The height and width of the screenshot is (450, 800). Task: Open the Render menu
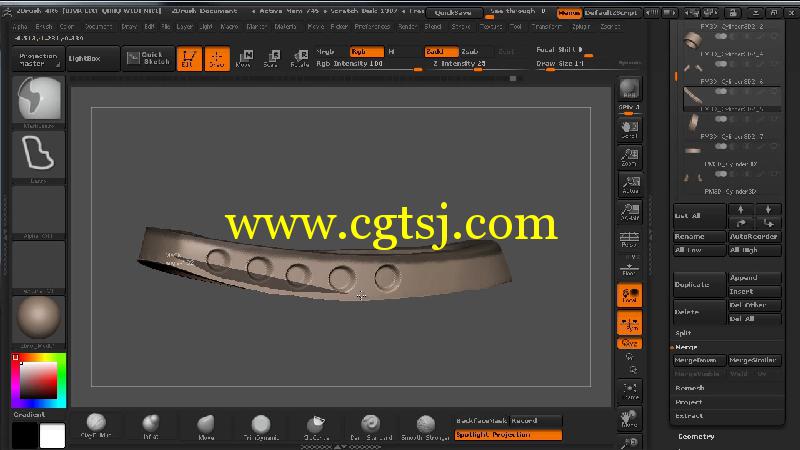pos(408,27)
